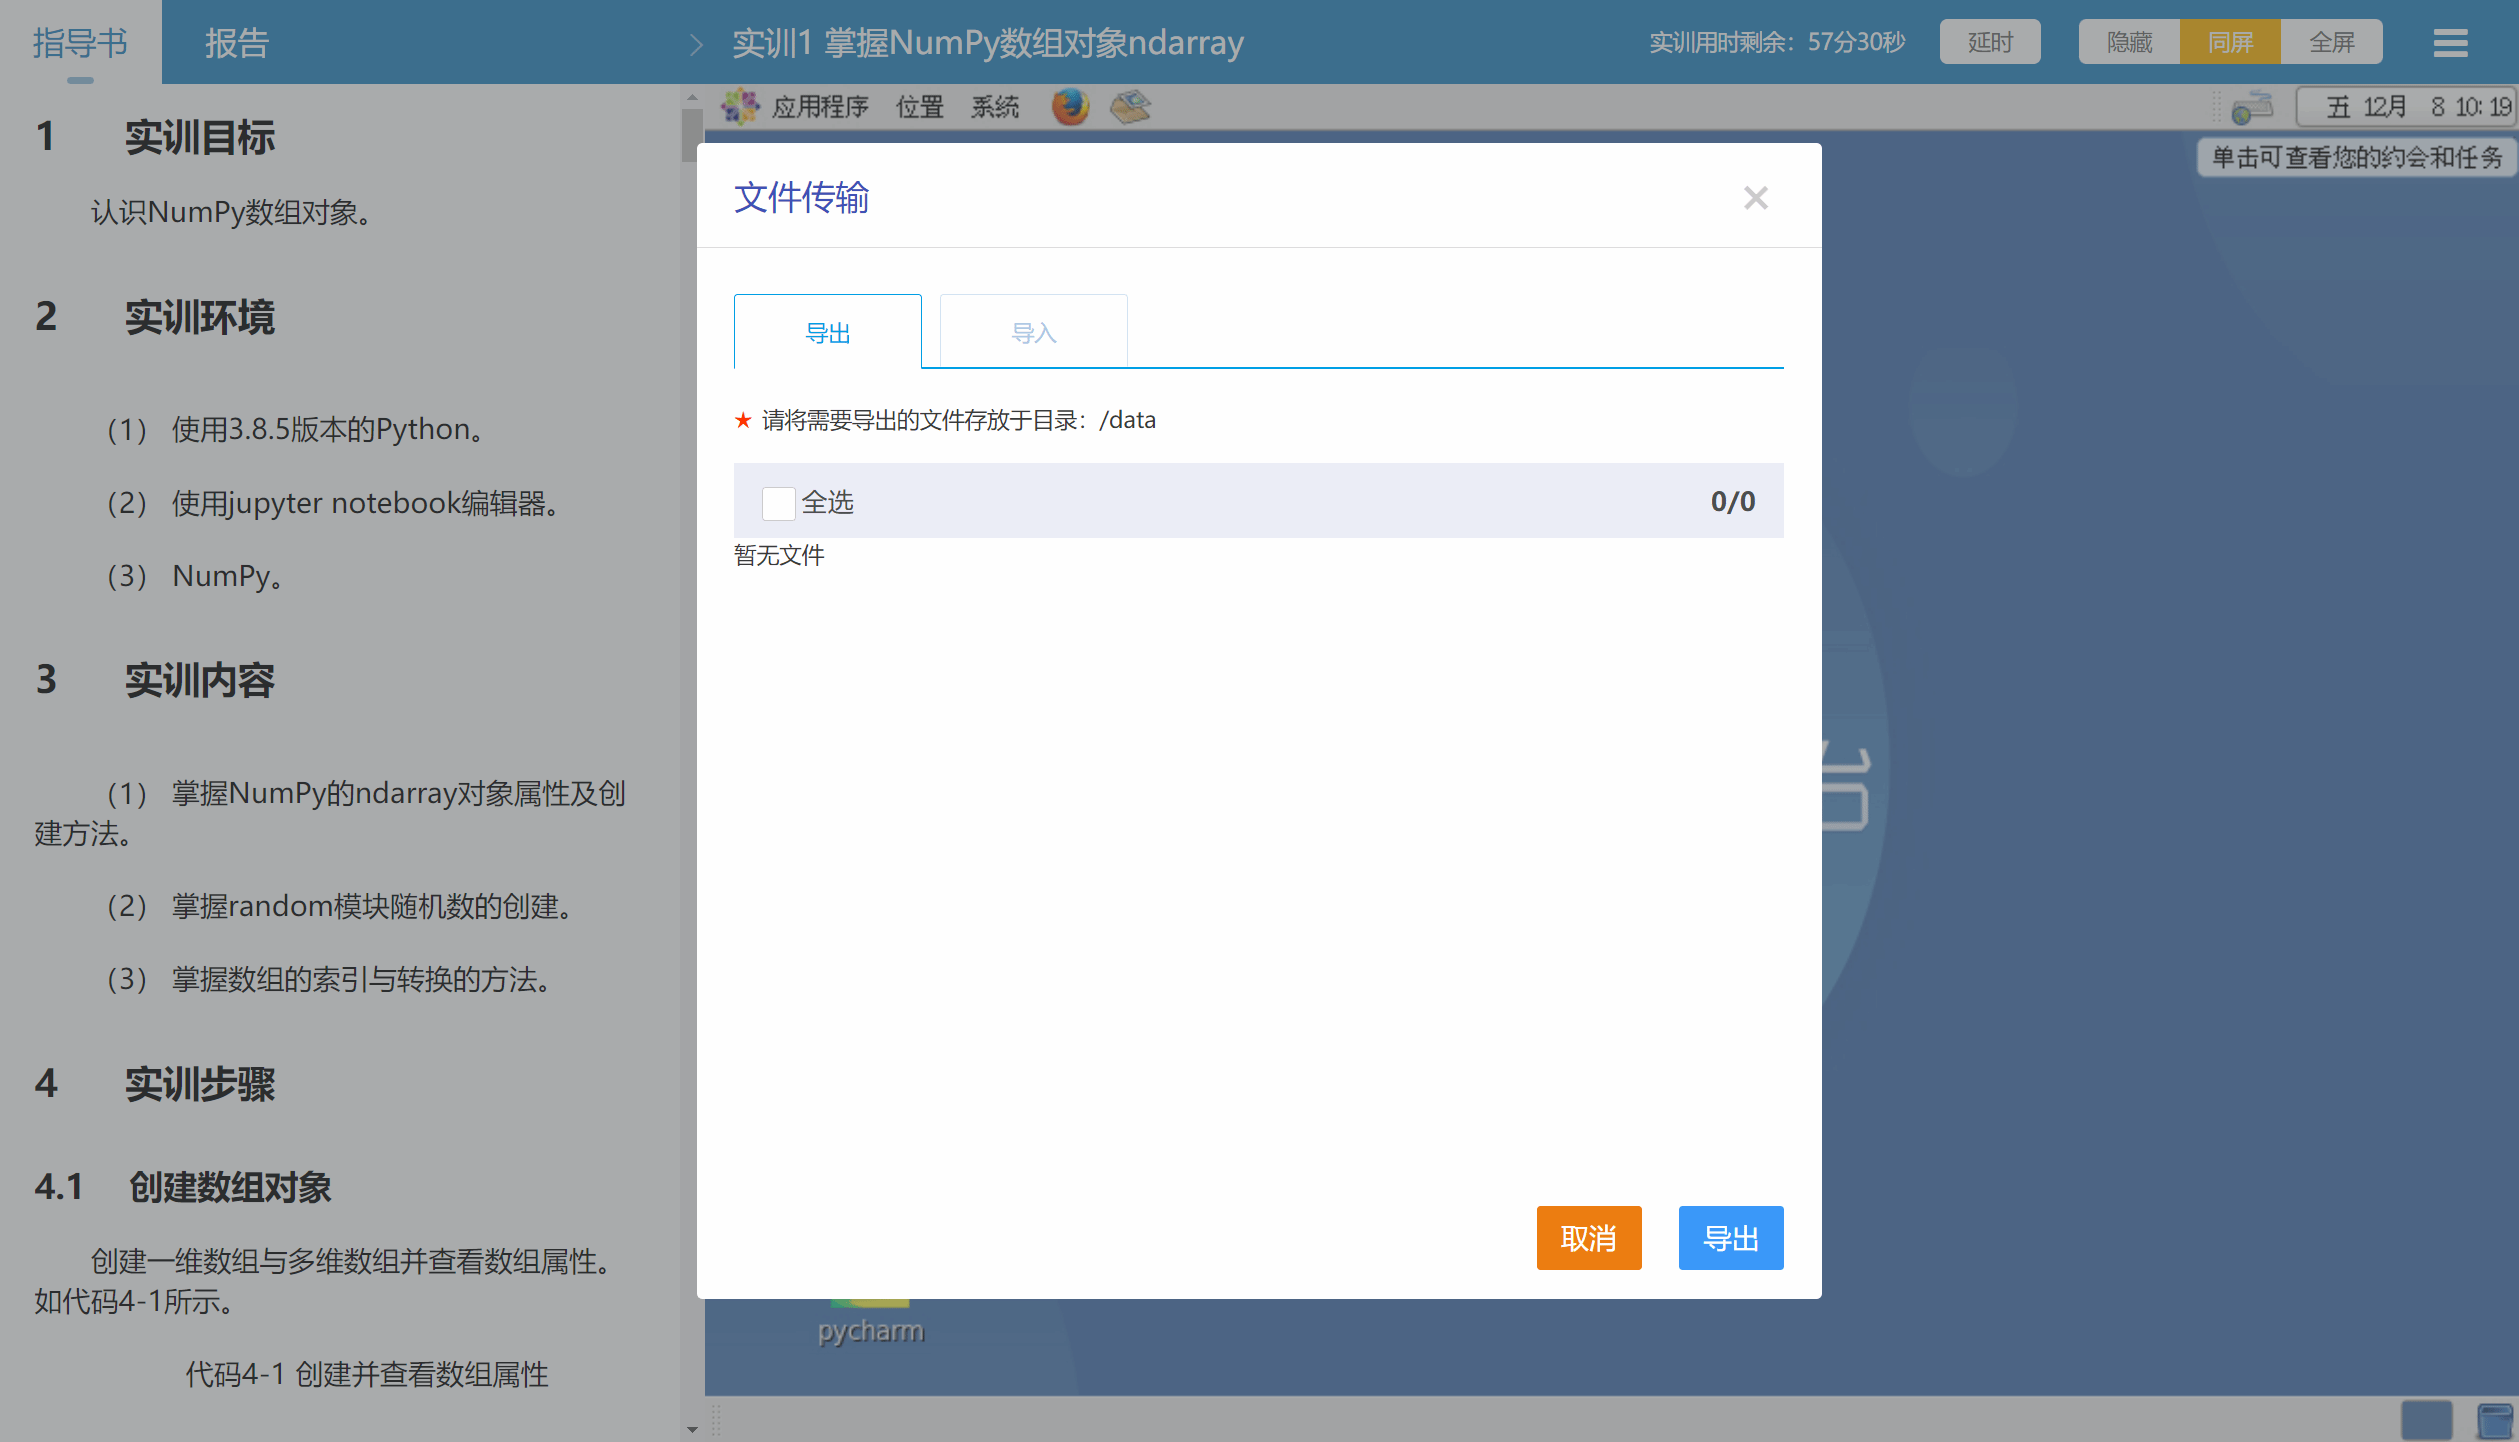The height and width of the screenshot is (1442, 2519).
Task: Select the Export (导出) tab
Action: point(827,332)
